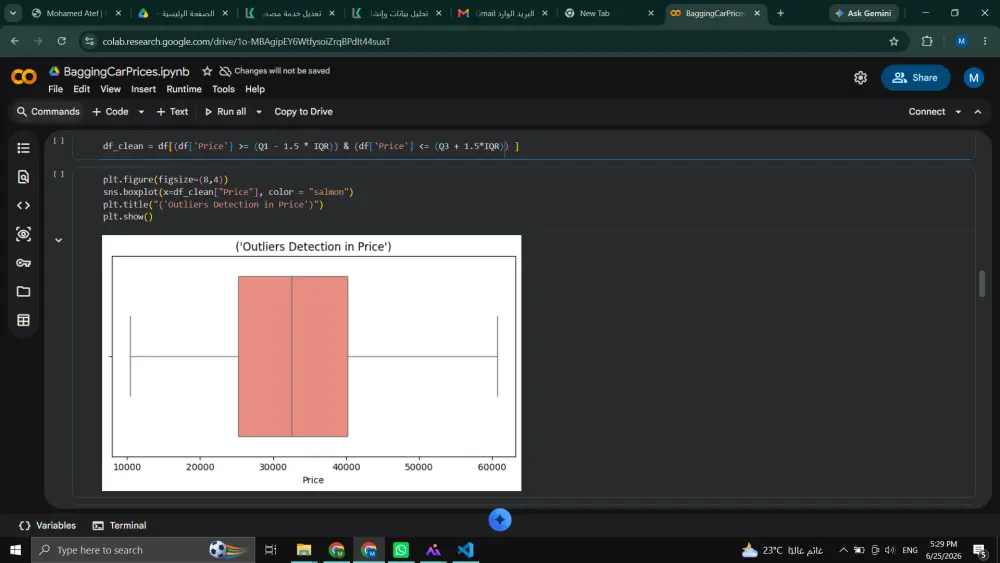Click Ask Gemini in the title bar

pos(863,13)
